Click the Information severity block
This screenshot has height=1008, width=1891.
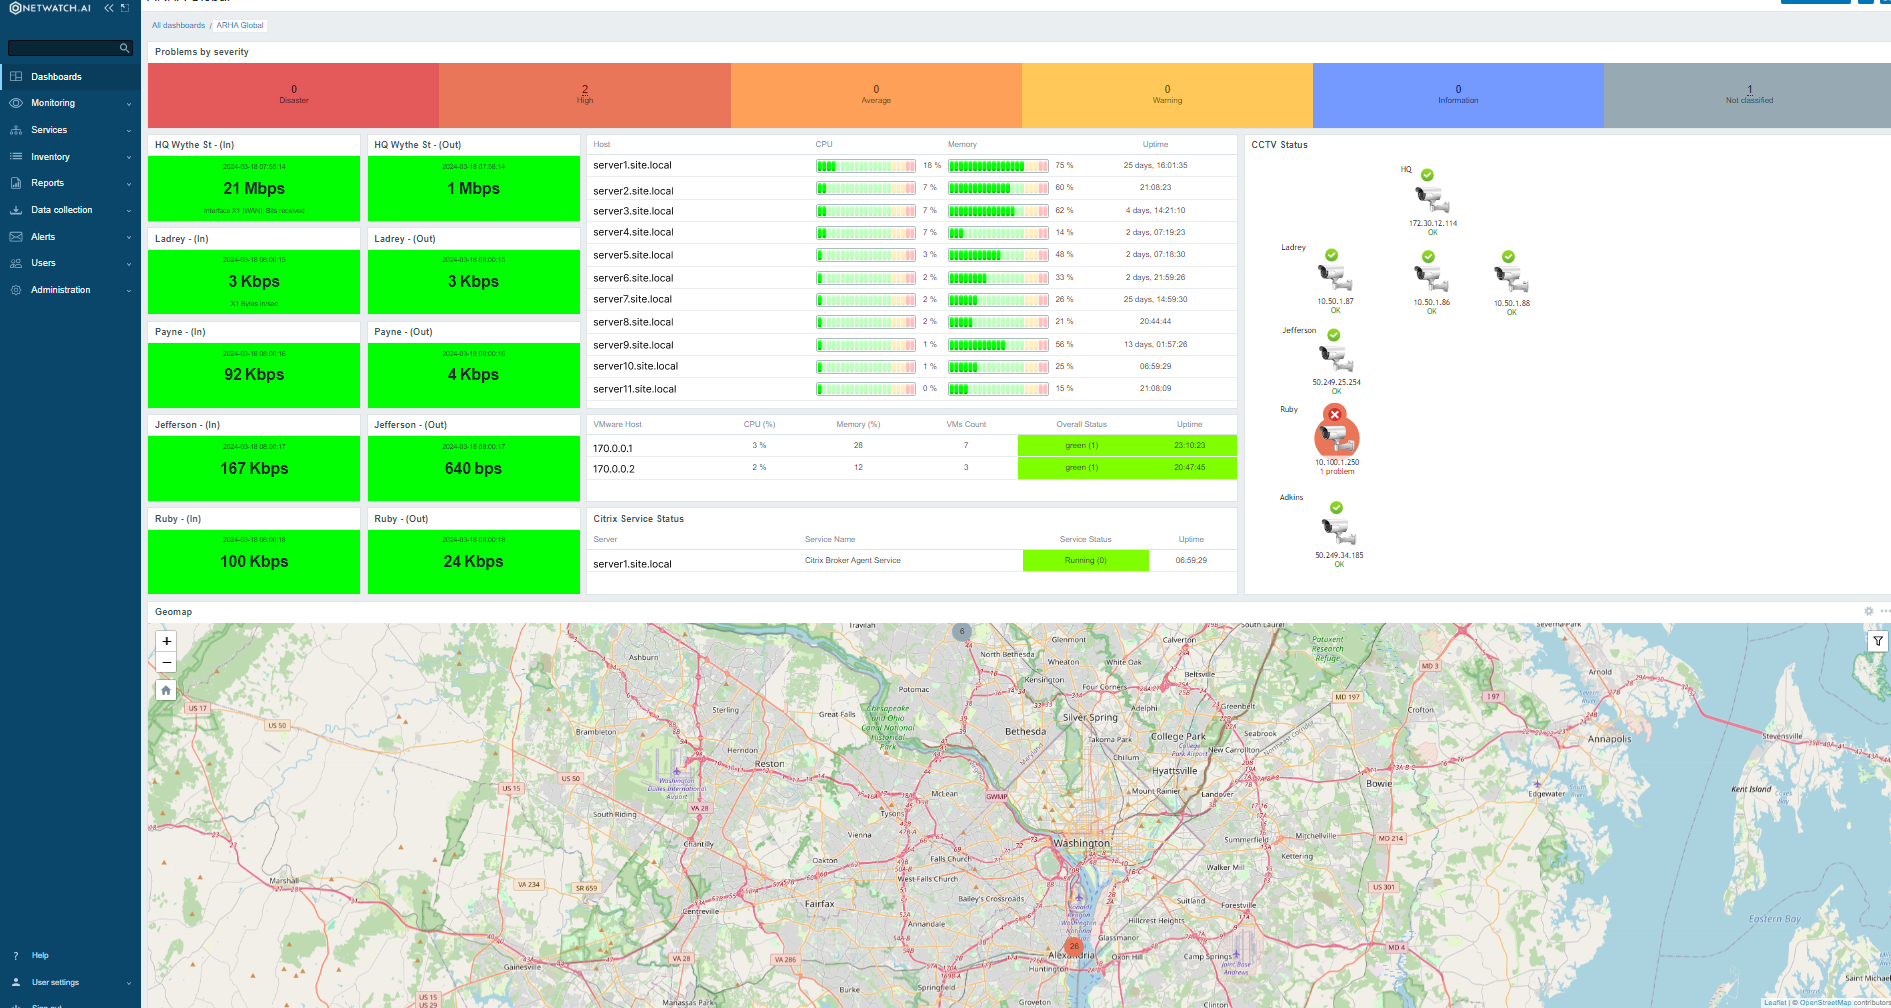coord(1458,95)
